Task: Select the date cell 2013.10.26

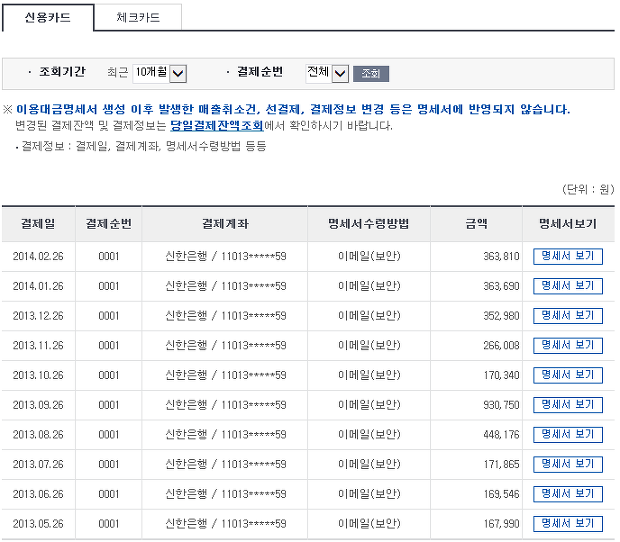Action: (x=38, y=375)
